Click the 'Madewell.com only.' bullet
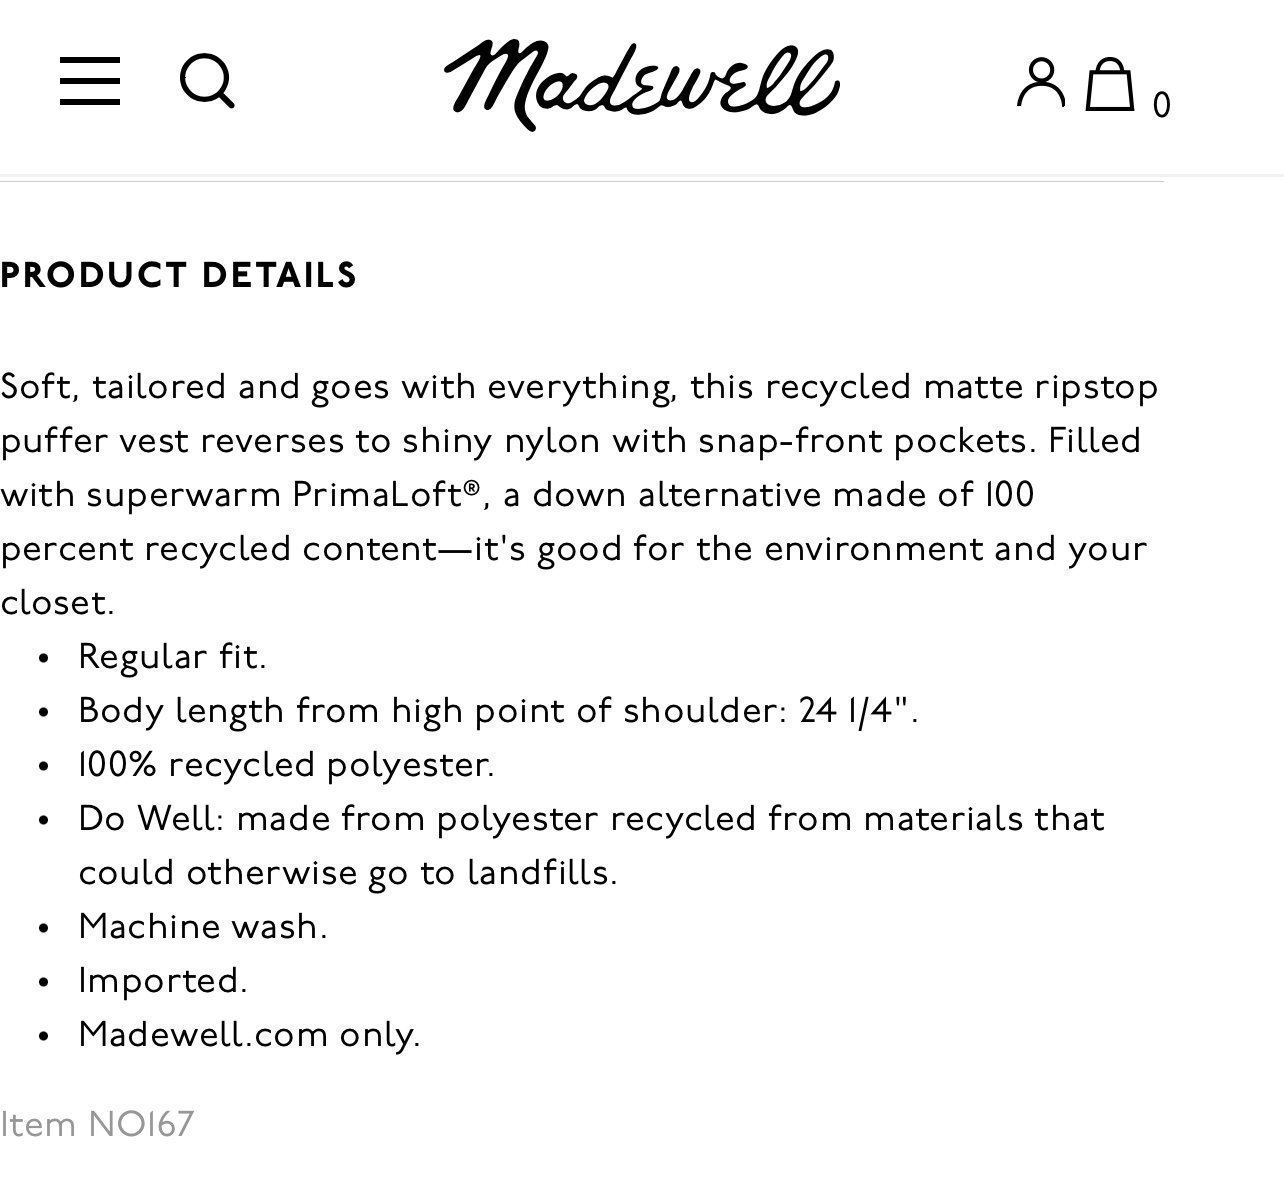The image size is (1284, 1184). click(249, 1035)
